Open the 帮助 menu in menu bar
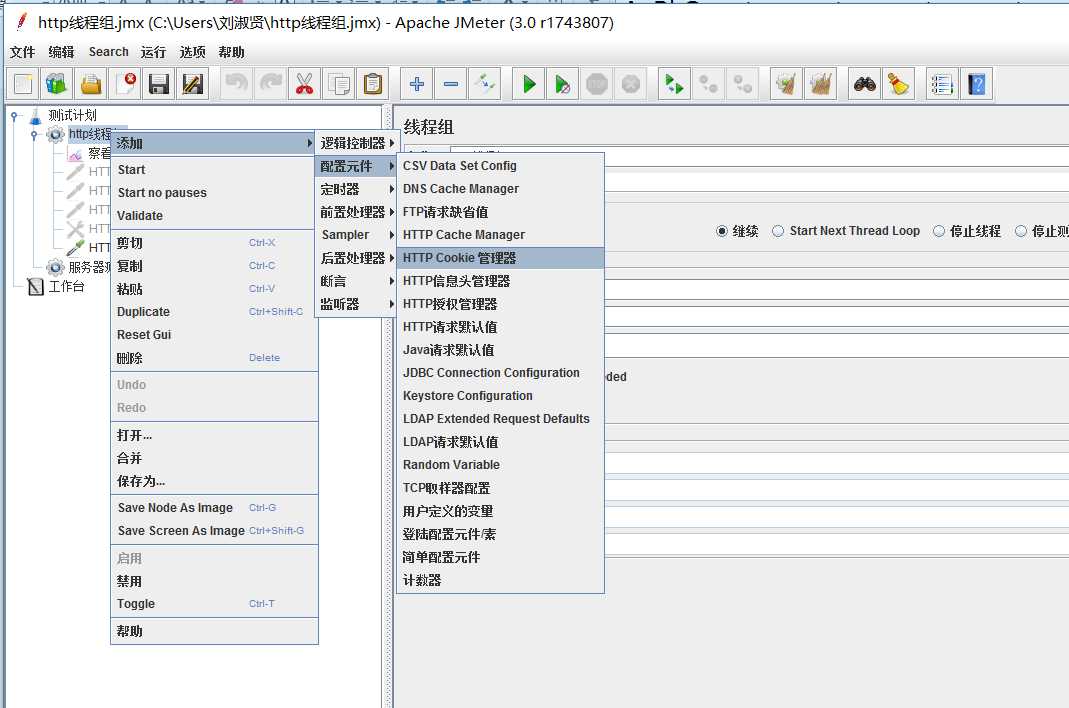1069x708 pixels. 231,53
